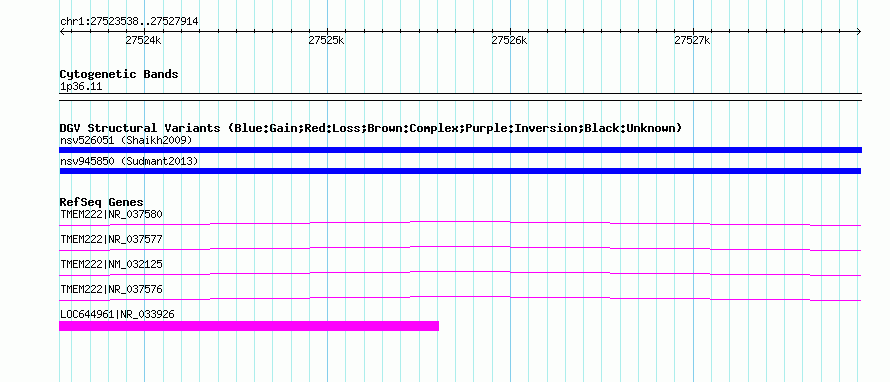Click the LOC644961|NR_033926 gene label
Screen dimensions: 890x382
coord(117,314)
